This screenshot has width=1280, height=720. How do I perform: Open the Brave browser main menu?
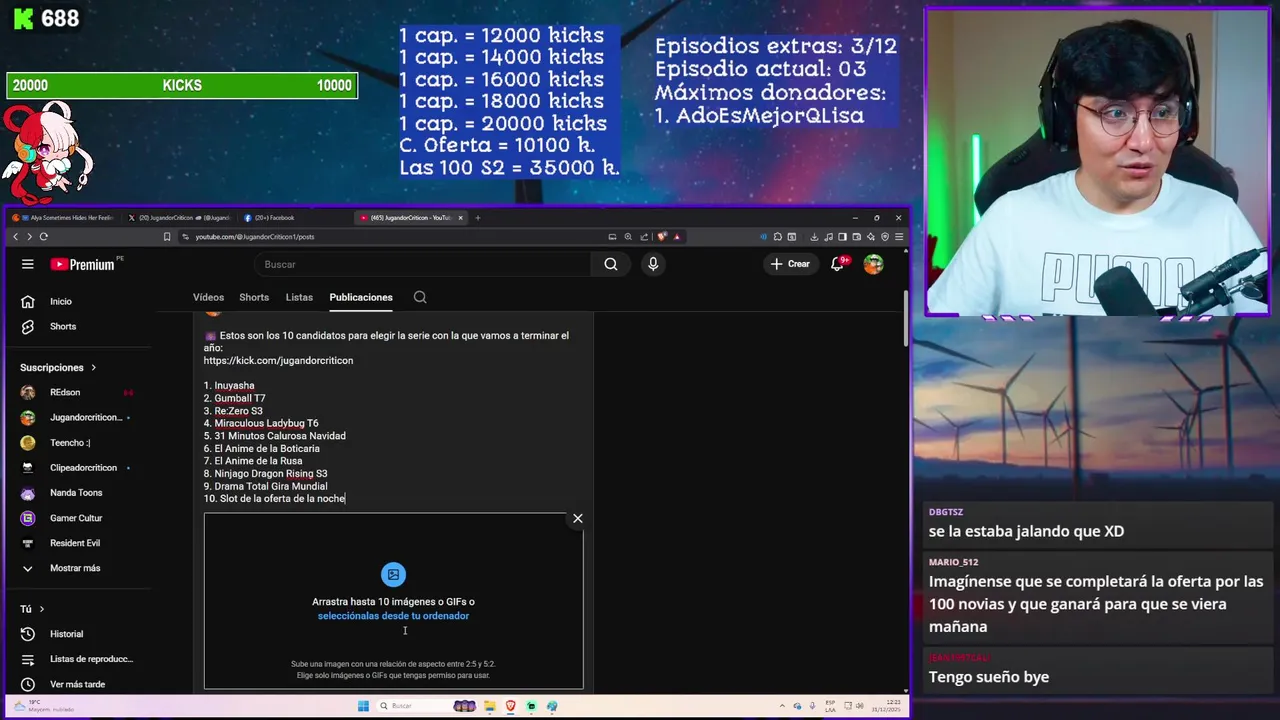[899, 237]
